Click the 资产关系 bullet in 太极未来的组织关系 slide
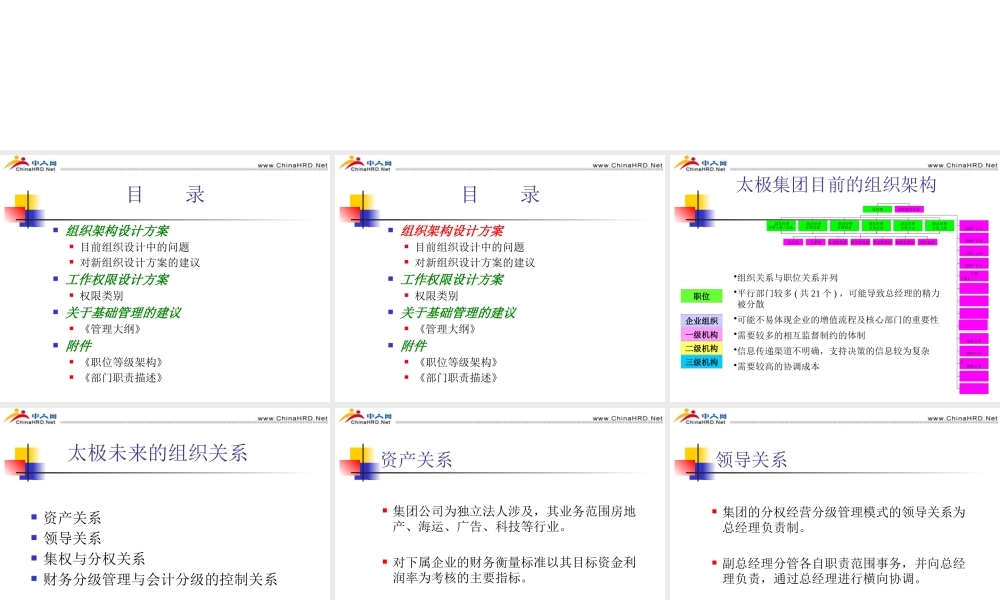Viewport: 1000px width, 600px height. pyautogui.click(x=72, y=517)
